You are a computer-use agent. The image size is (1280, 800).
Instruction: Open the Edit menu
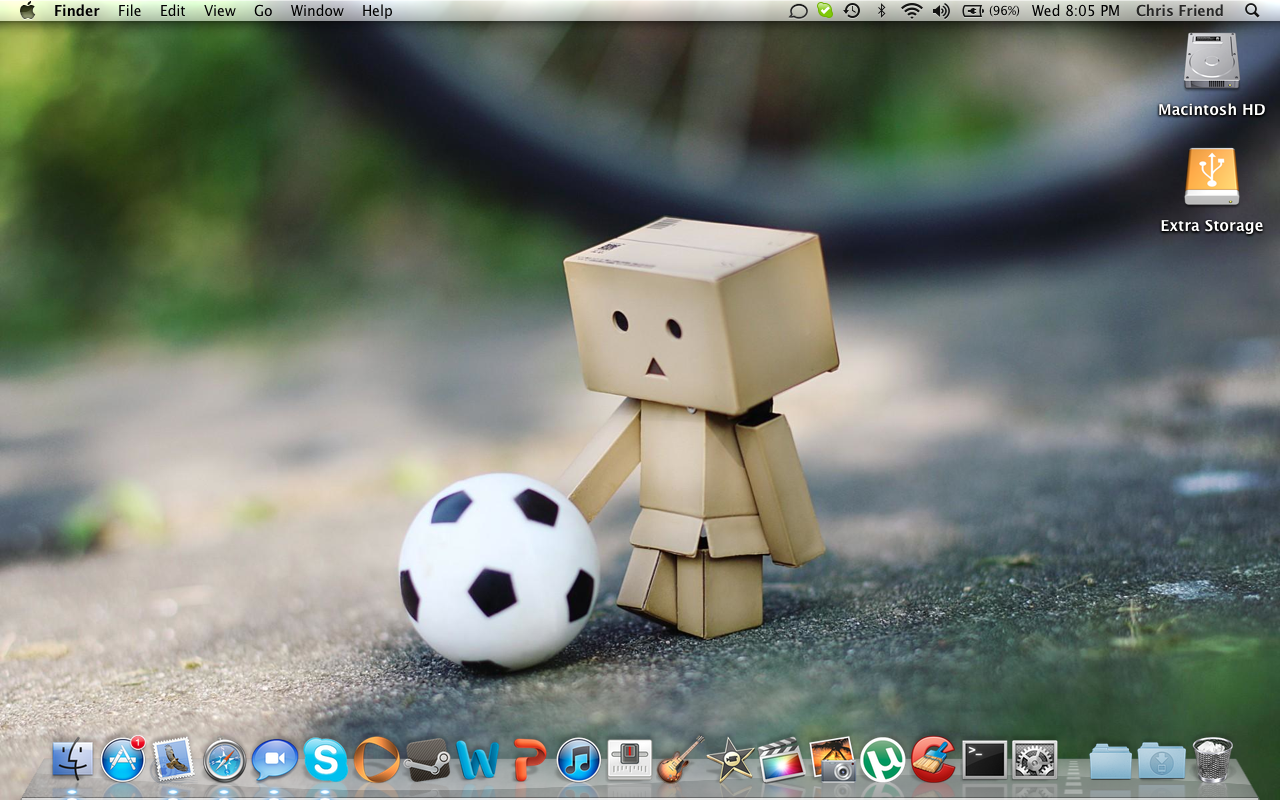pos(173,11)
